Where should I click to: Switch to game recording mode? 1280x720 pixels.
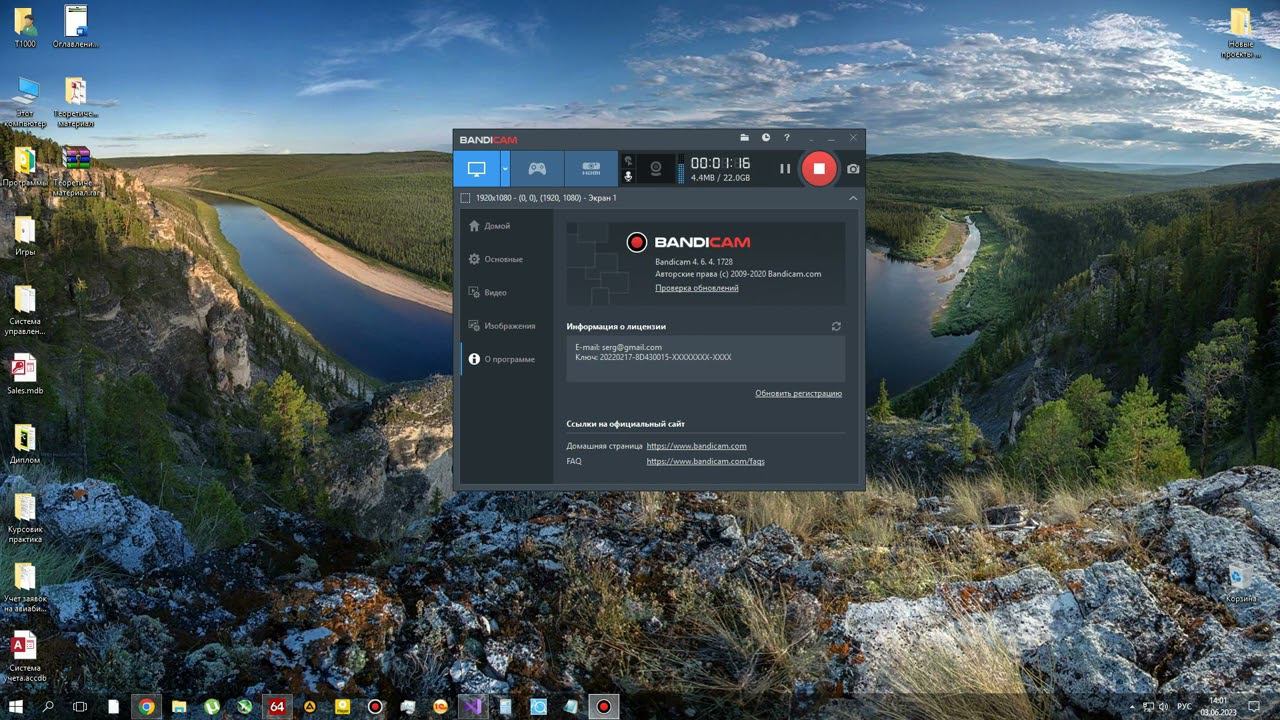[537, 169]
